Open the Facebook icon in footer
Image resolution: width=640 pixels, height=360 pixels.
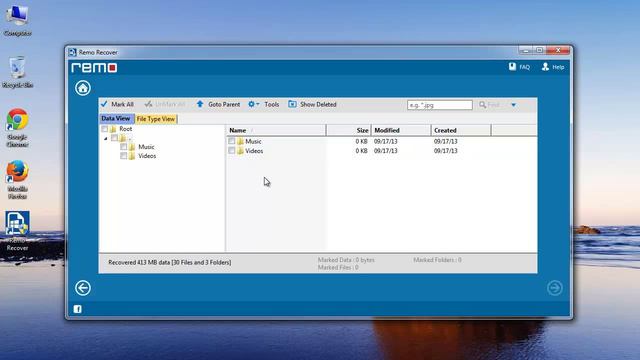point(78,309)
